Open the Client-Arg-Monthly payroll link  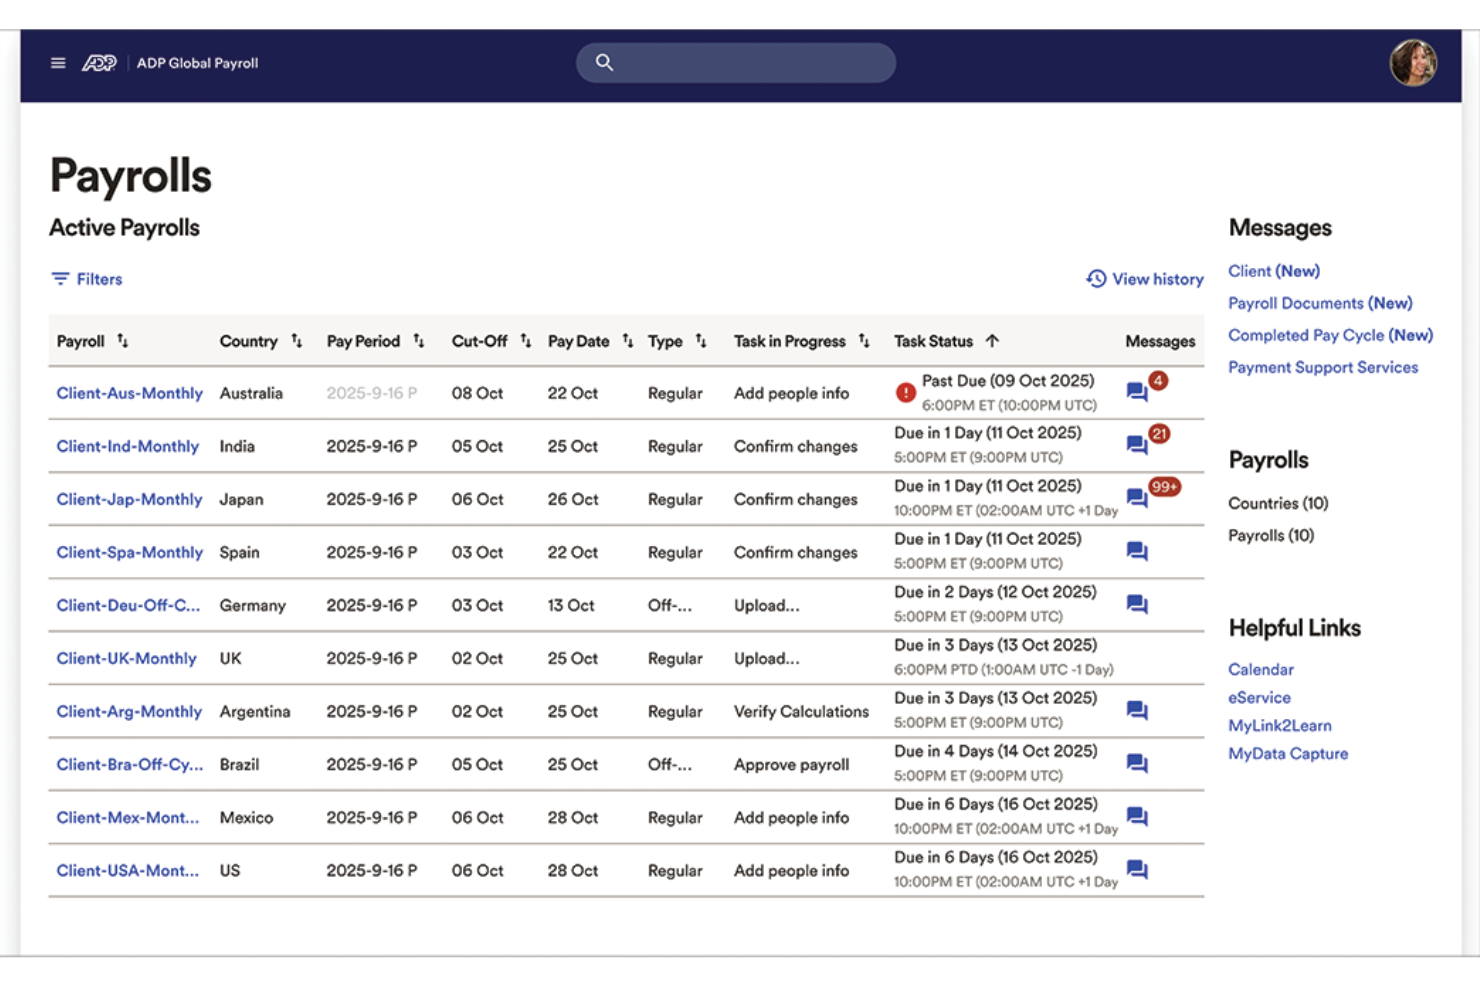tap(129, 711)
